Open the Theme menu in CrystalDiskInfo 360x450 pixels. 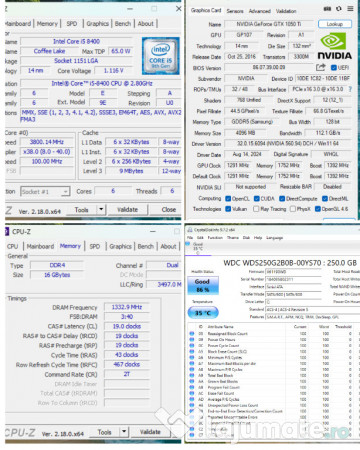click(233, 238)
